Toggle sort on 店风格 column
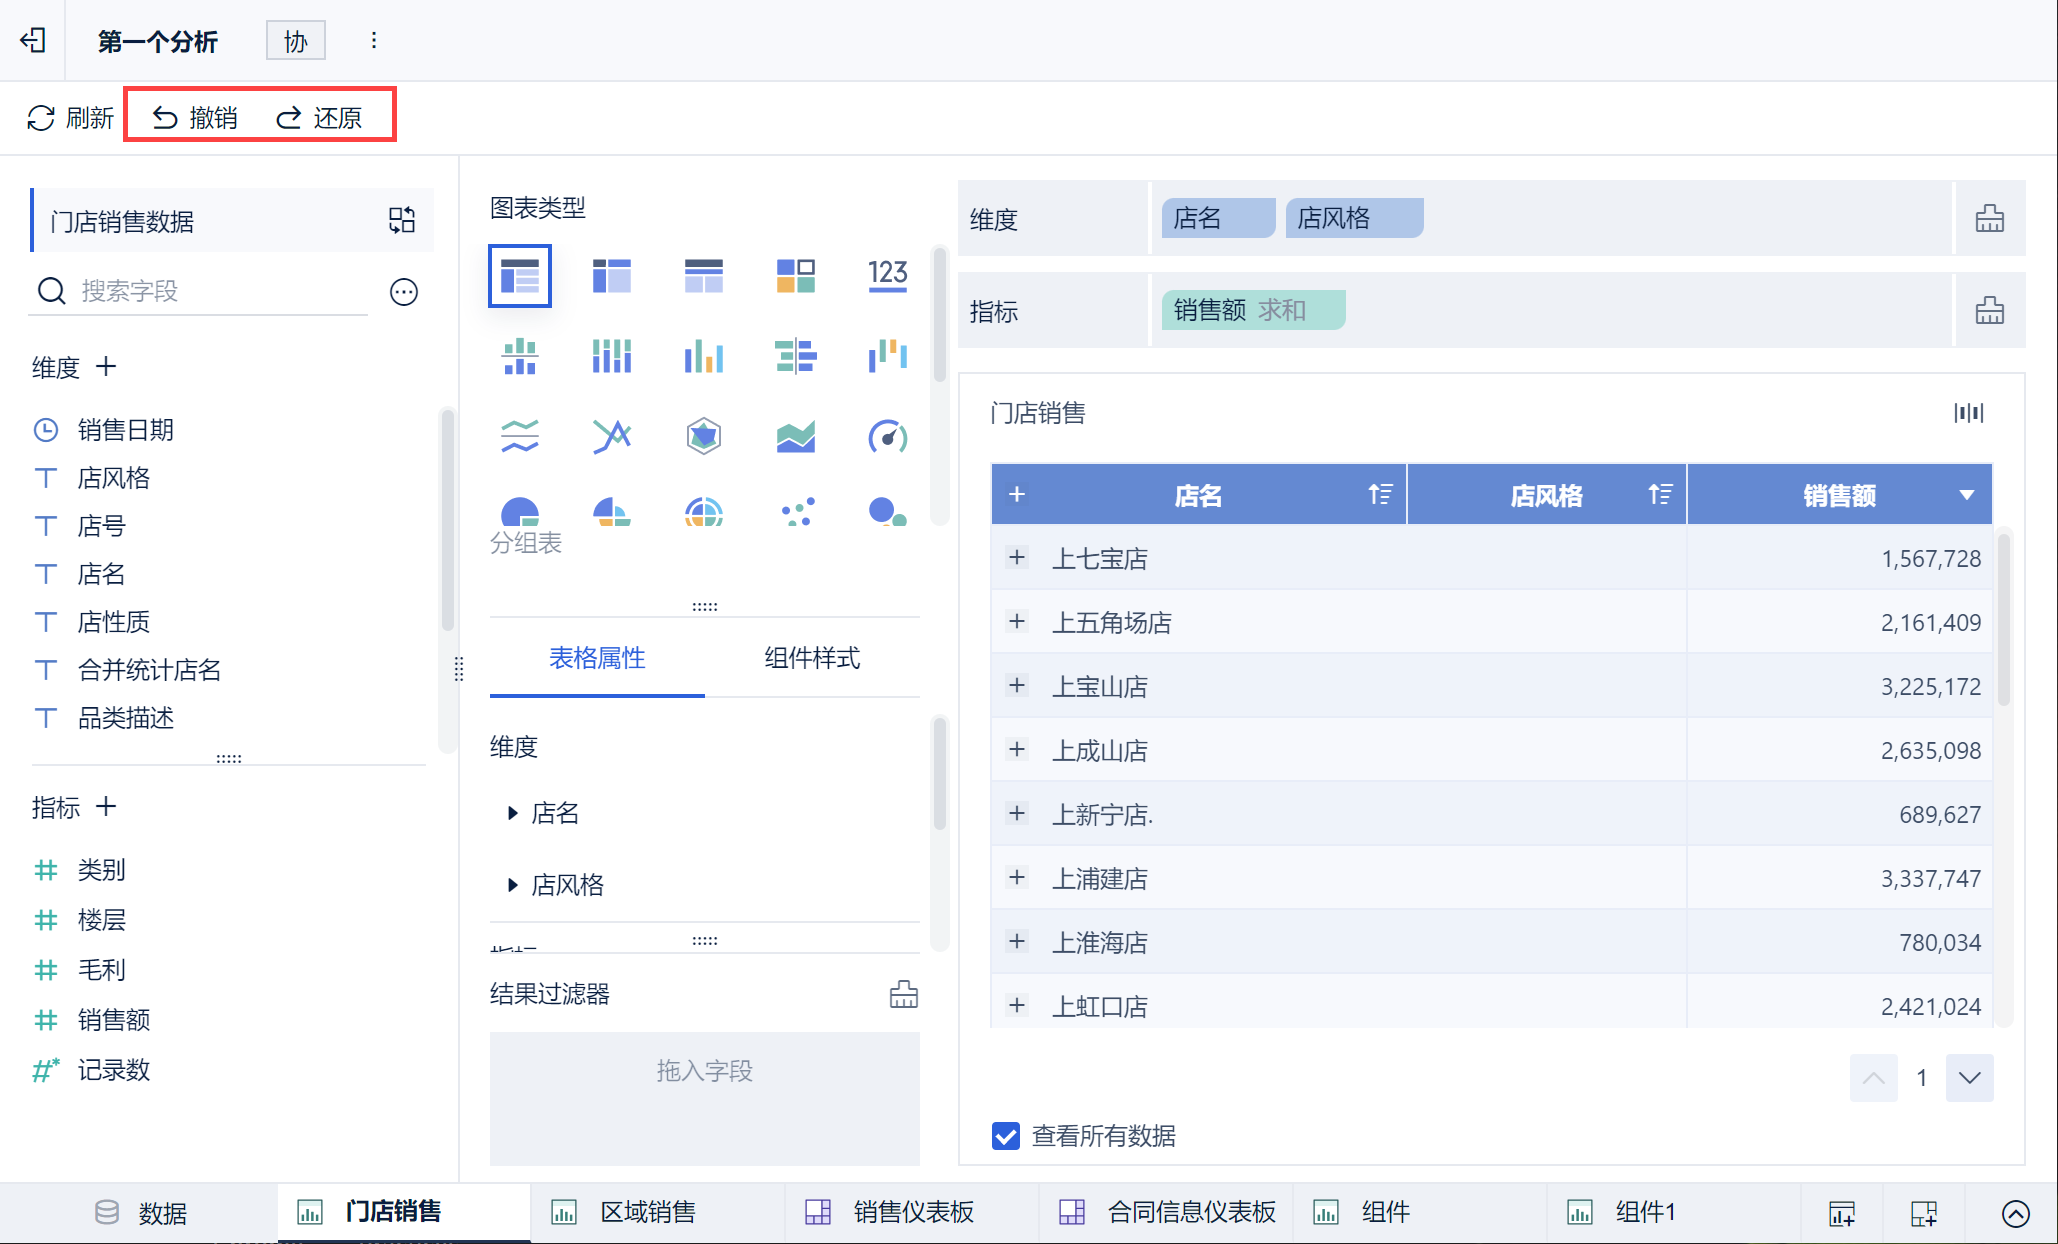The width and height of the screenshot is (2058, 1244). click(1660, 494)
